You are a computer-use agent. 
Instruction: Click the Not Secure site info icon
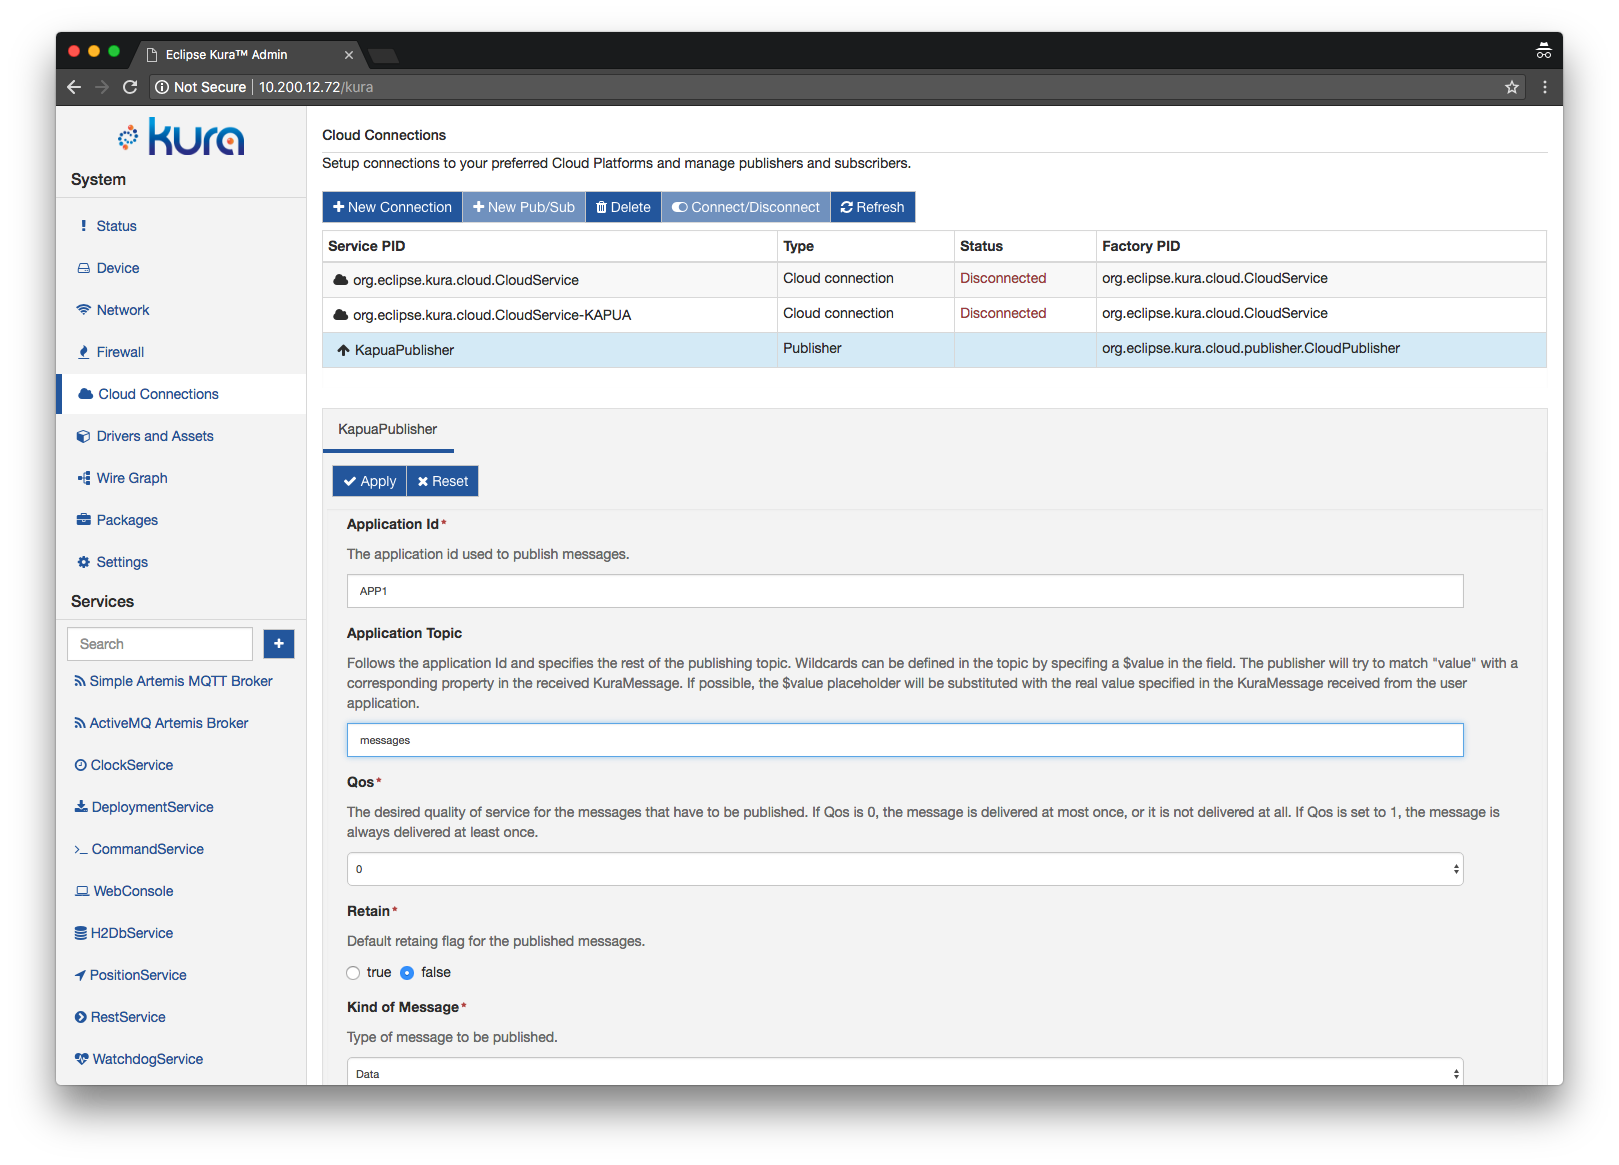tap(162, 87)
